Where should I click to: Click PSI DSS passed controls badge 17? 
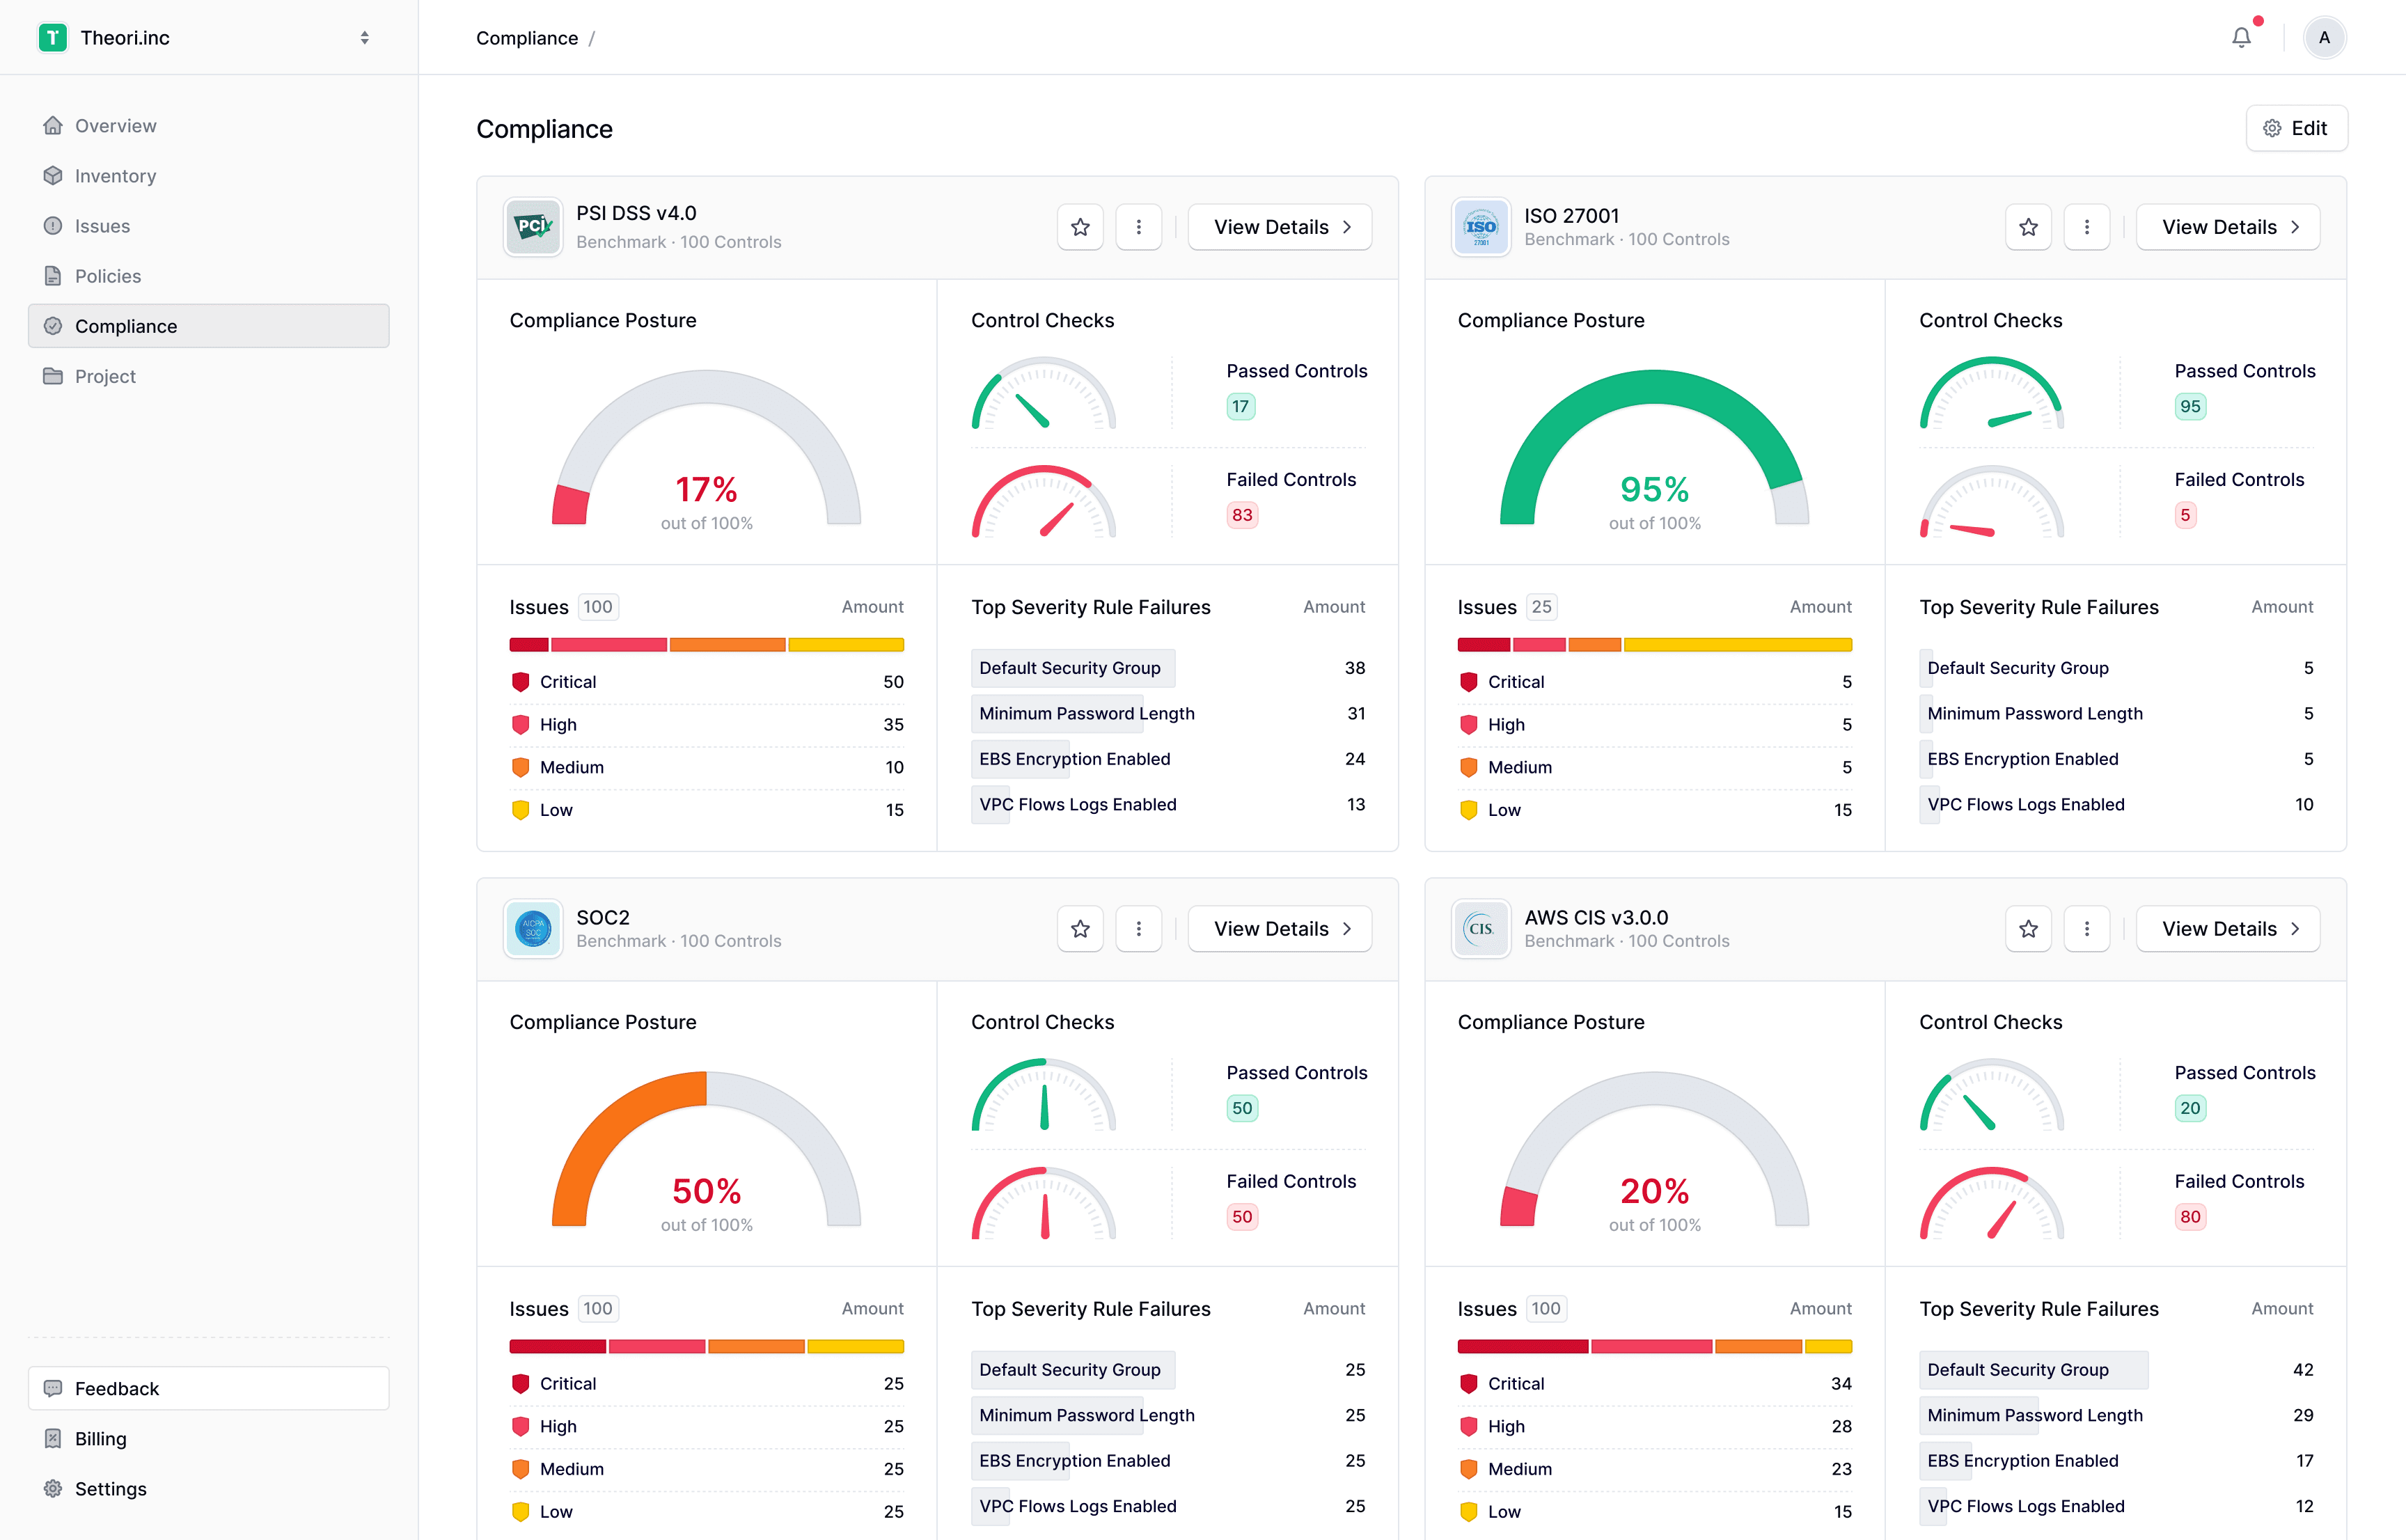1240,406
